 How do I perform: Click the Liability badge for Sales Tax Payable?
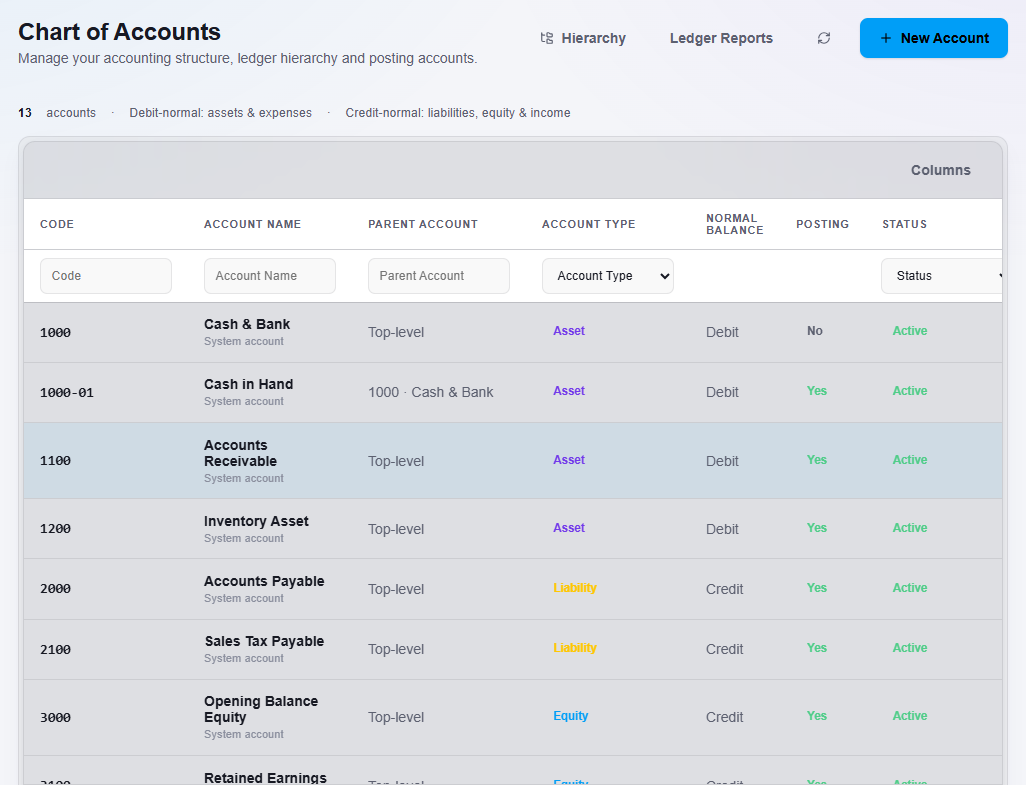(575, 648)
